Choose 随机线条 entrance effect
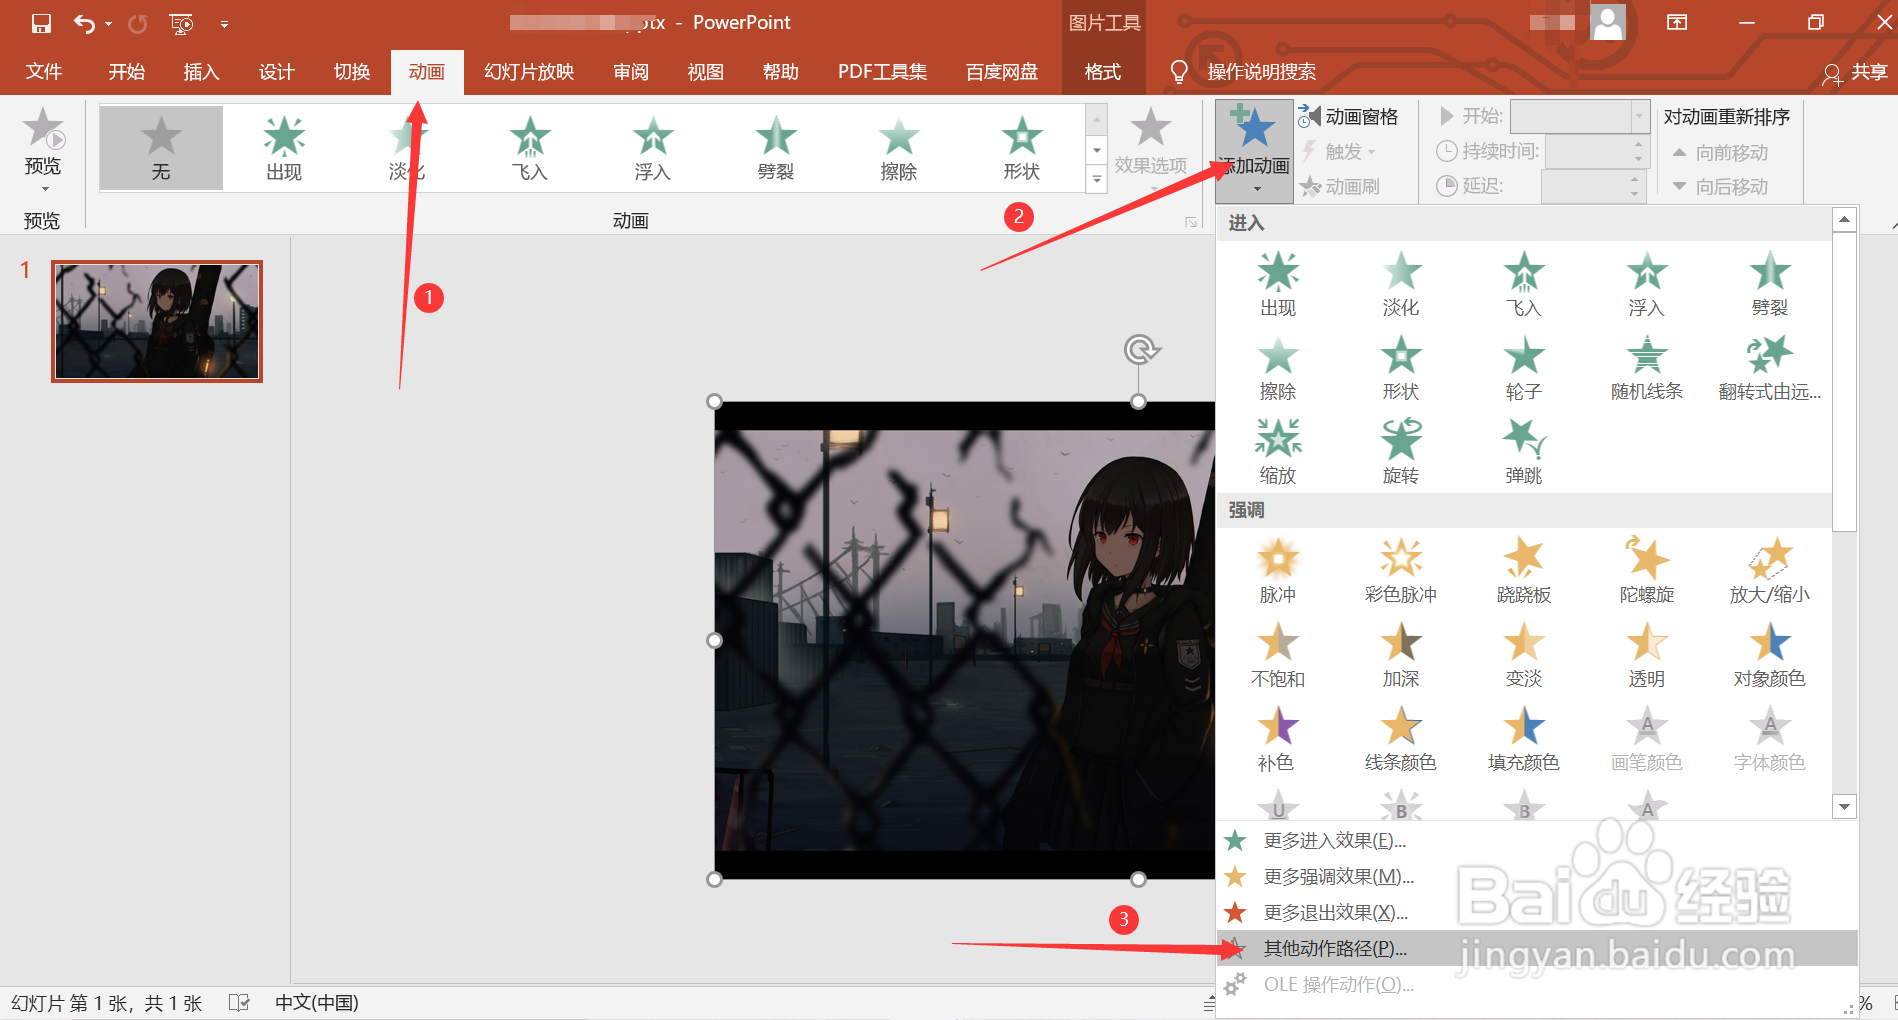The width and height of the screenshot is (1898, 1020). 1647,368
